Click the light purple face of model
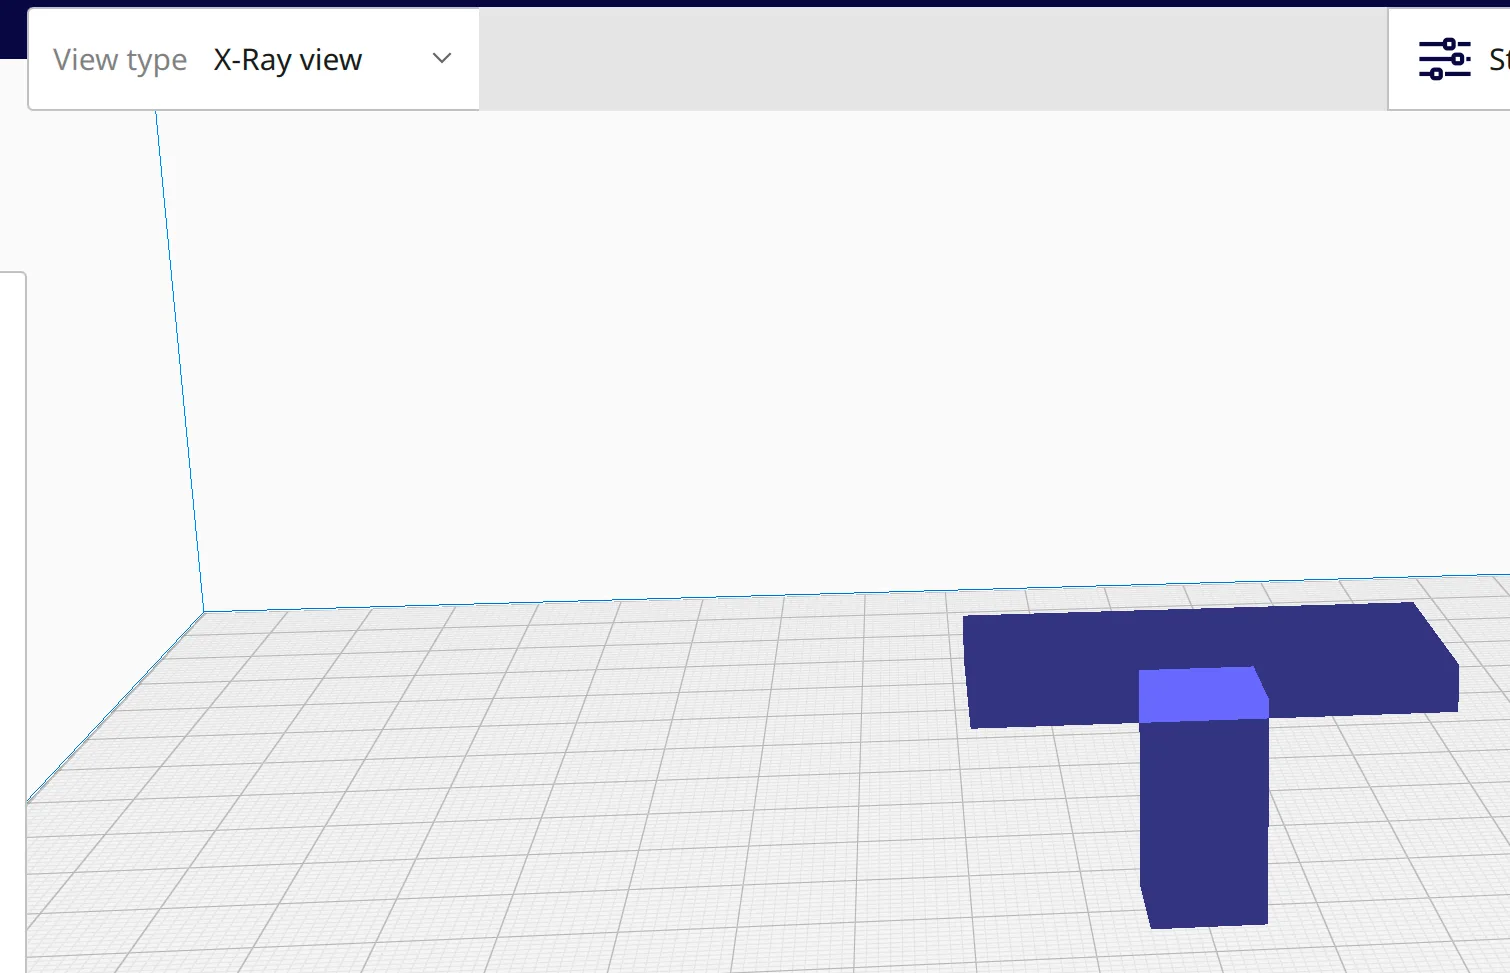Screen dimensions: 1510x973 click(x=1203, y=694)
